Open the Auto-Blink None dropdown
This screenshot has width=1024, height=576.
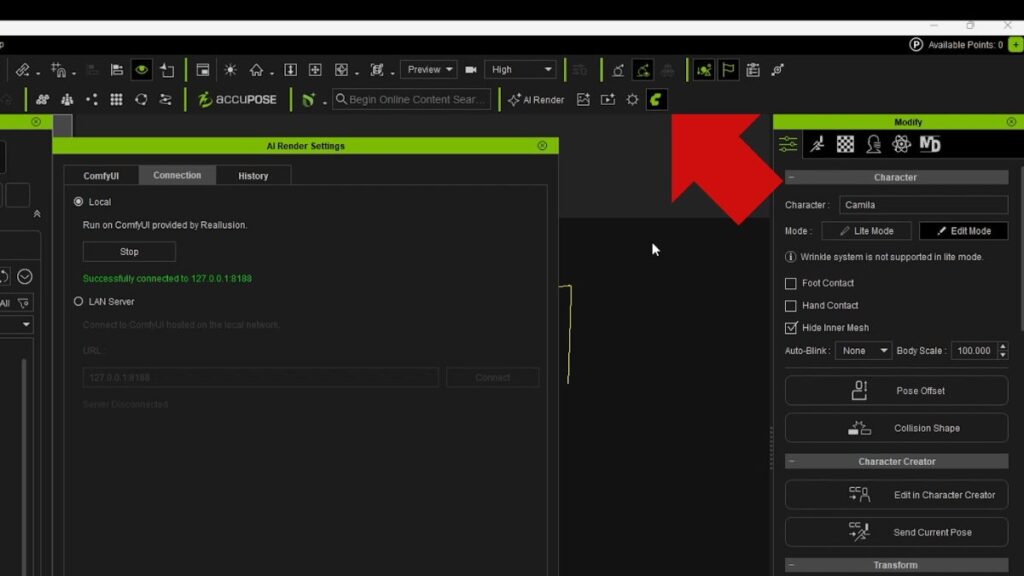(863, 351)
